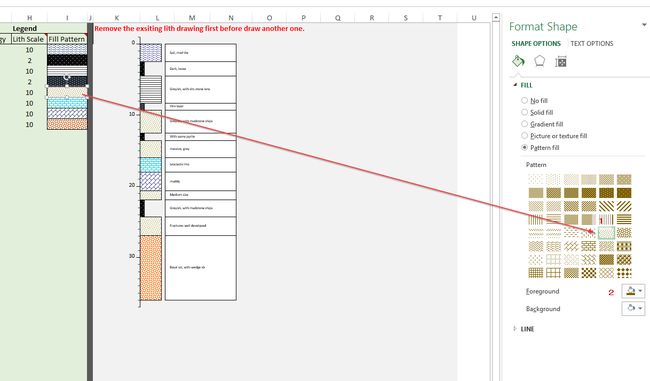Select the No fill radio button
Image resolution: width=650 pixels, height=381 pixels.
pyautogui.click(x=524, y=100)
